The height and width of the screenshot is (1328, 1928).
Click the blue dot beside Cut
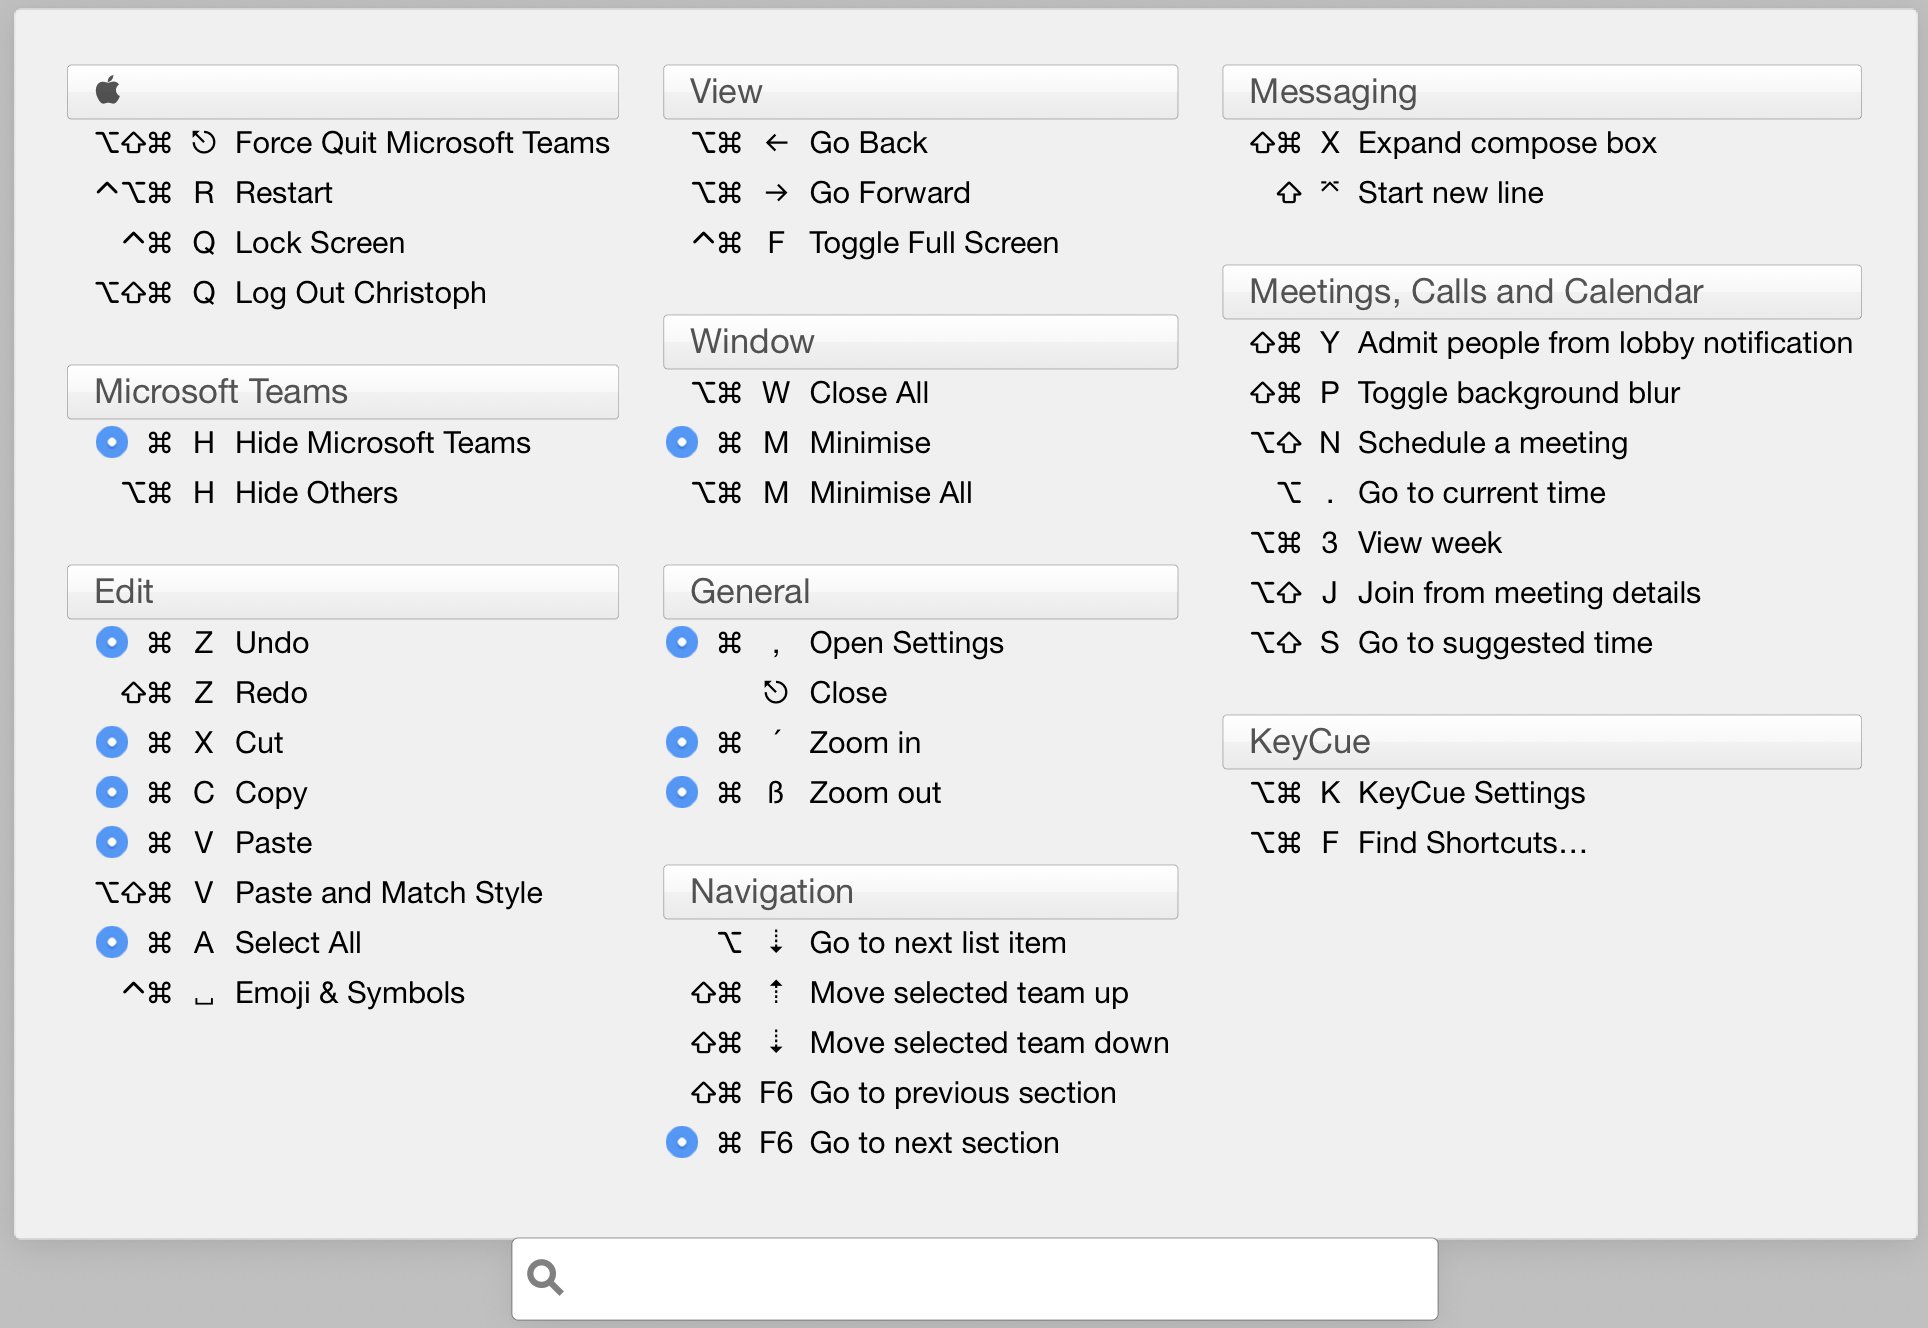pyautogui.click(x=112, y=742)
